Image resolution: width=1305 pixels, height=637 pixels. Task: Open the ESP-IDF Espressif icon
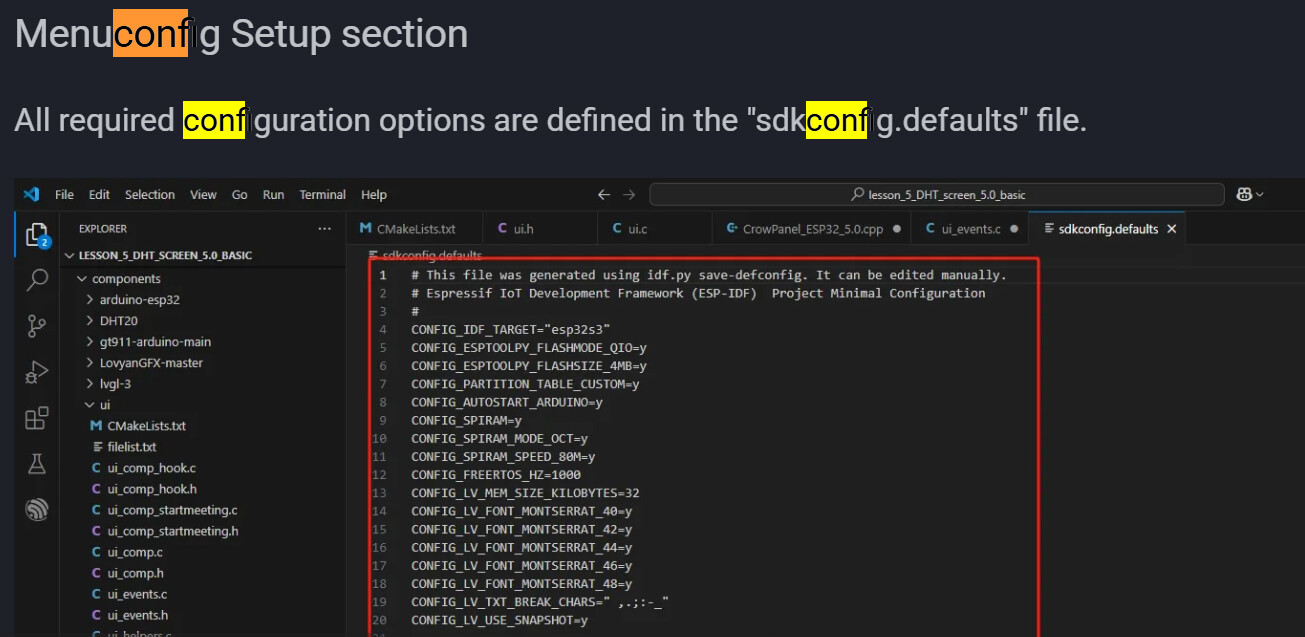37,510
